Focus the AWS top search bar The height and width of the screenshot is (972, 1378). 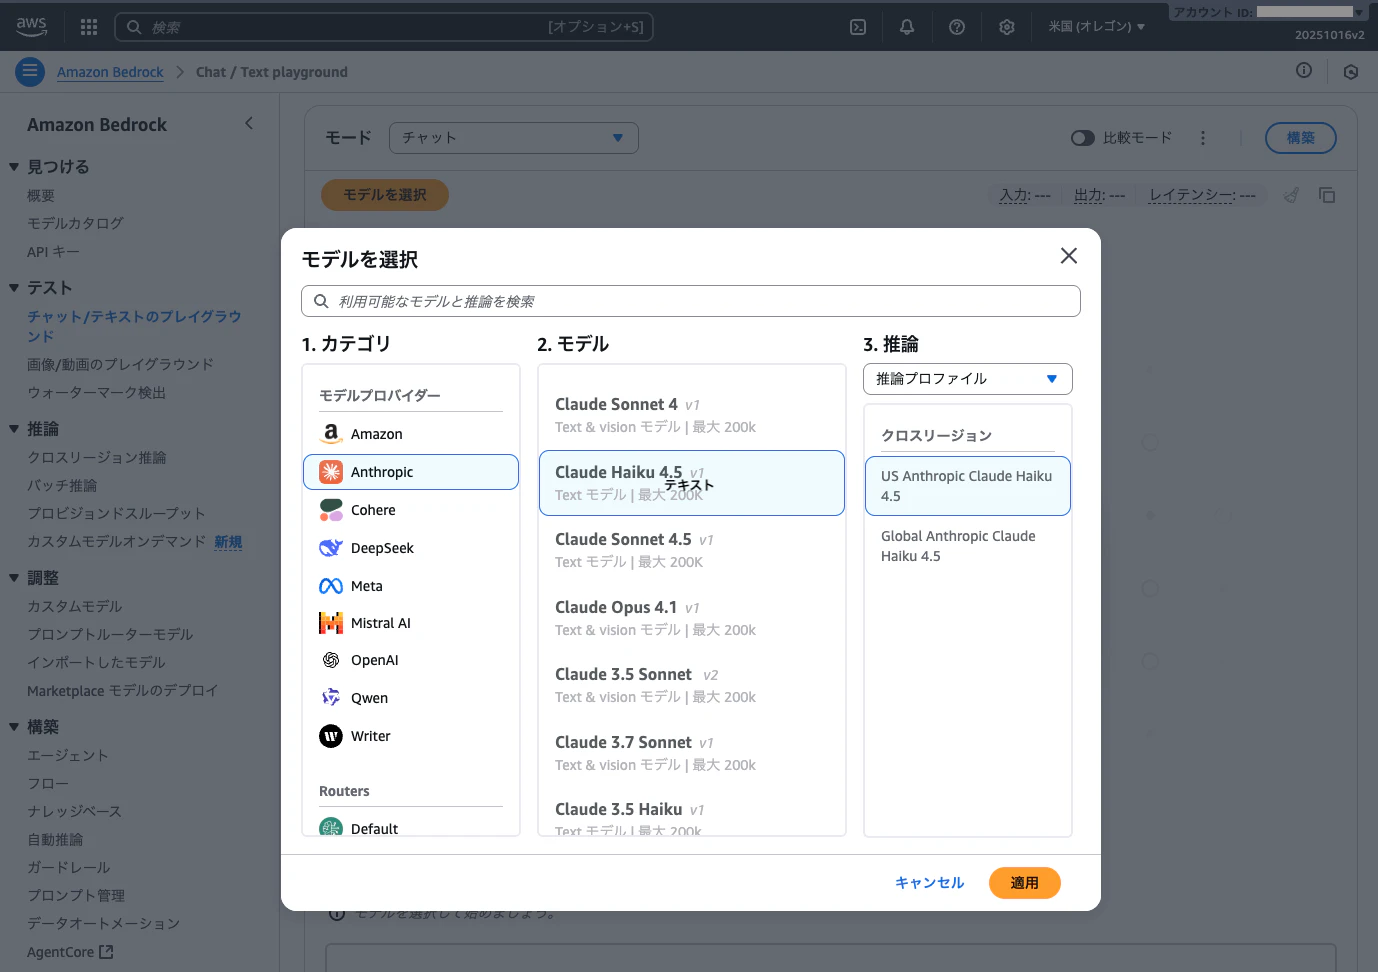[384, 27]
